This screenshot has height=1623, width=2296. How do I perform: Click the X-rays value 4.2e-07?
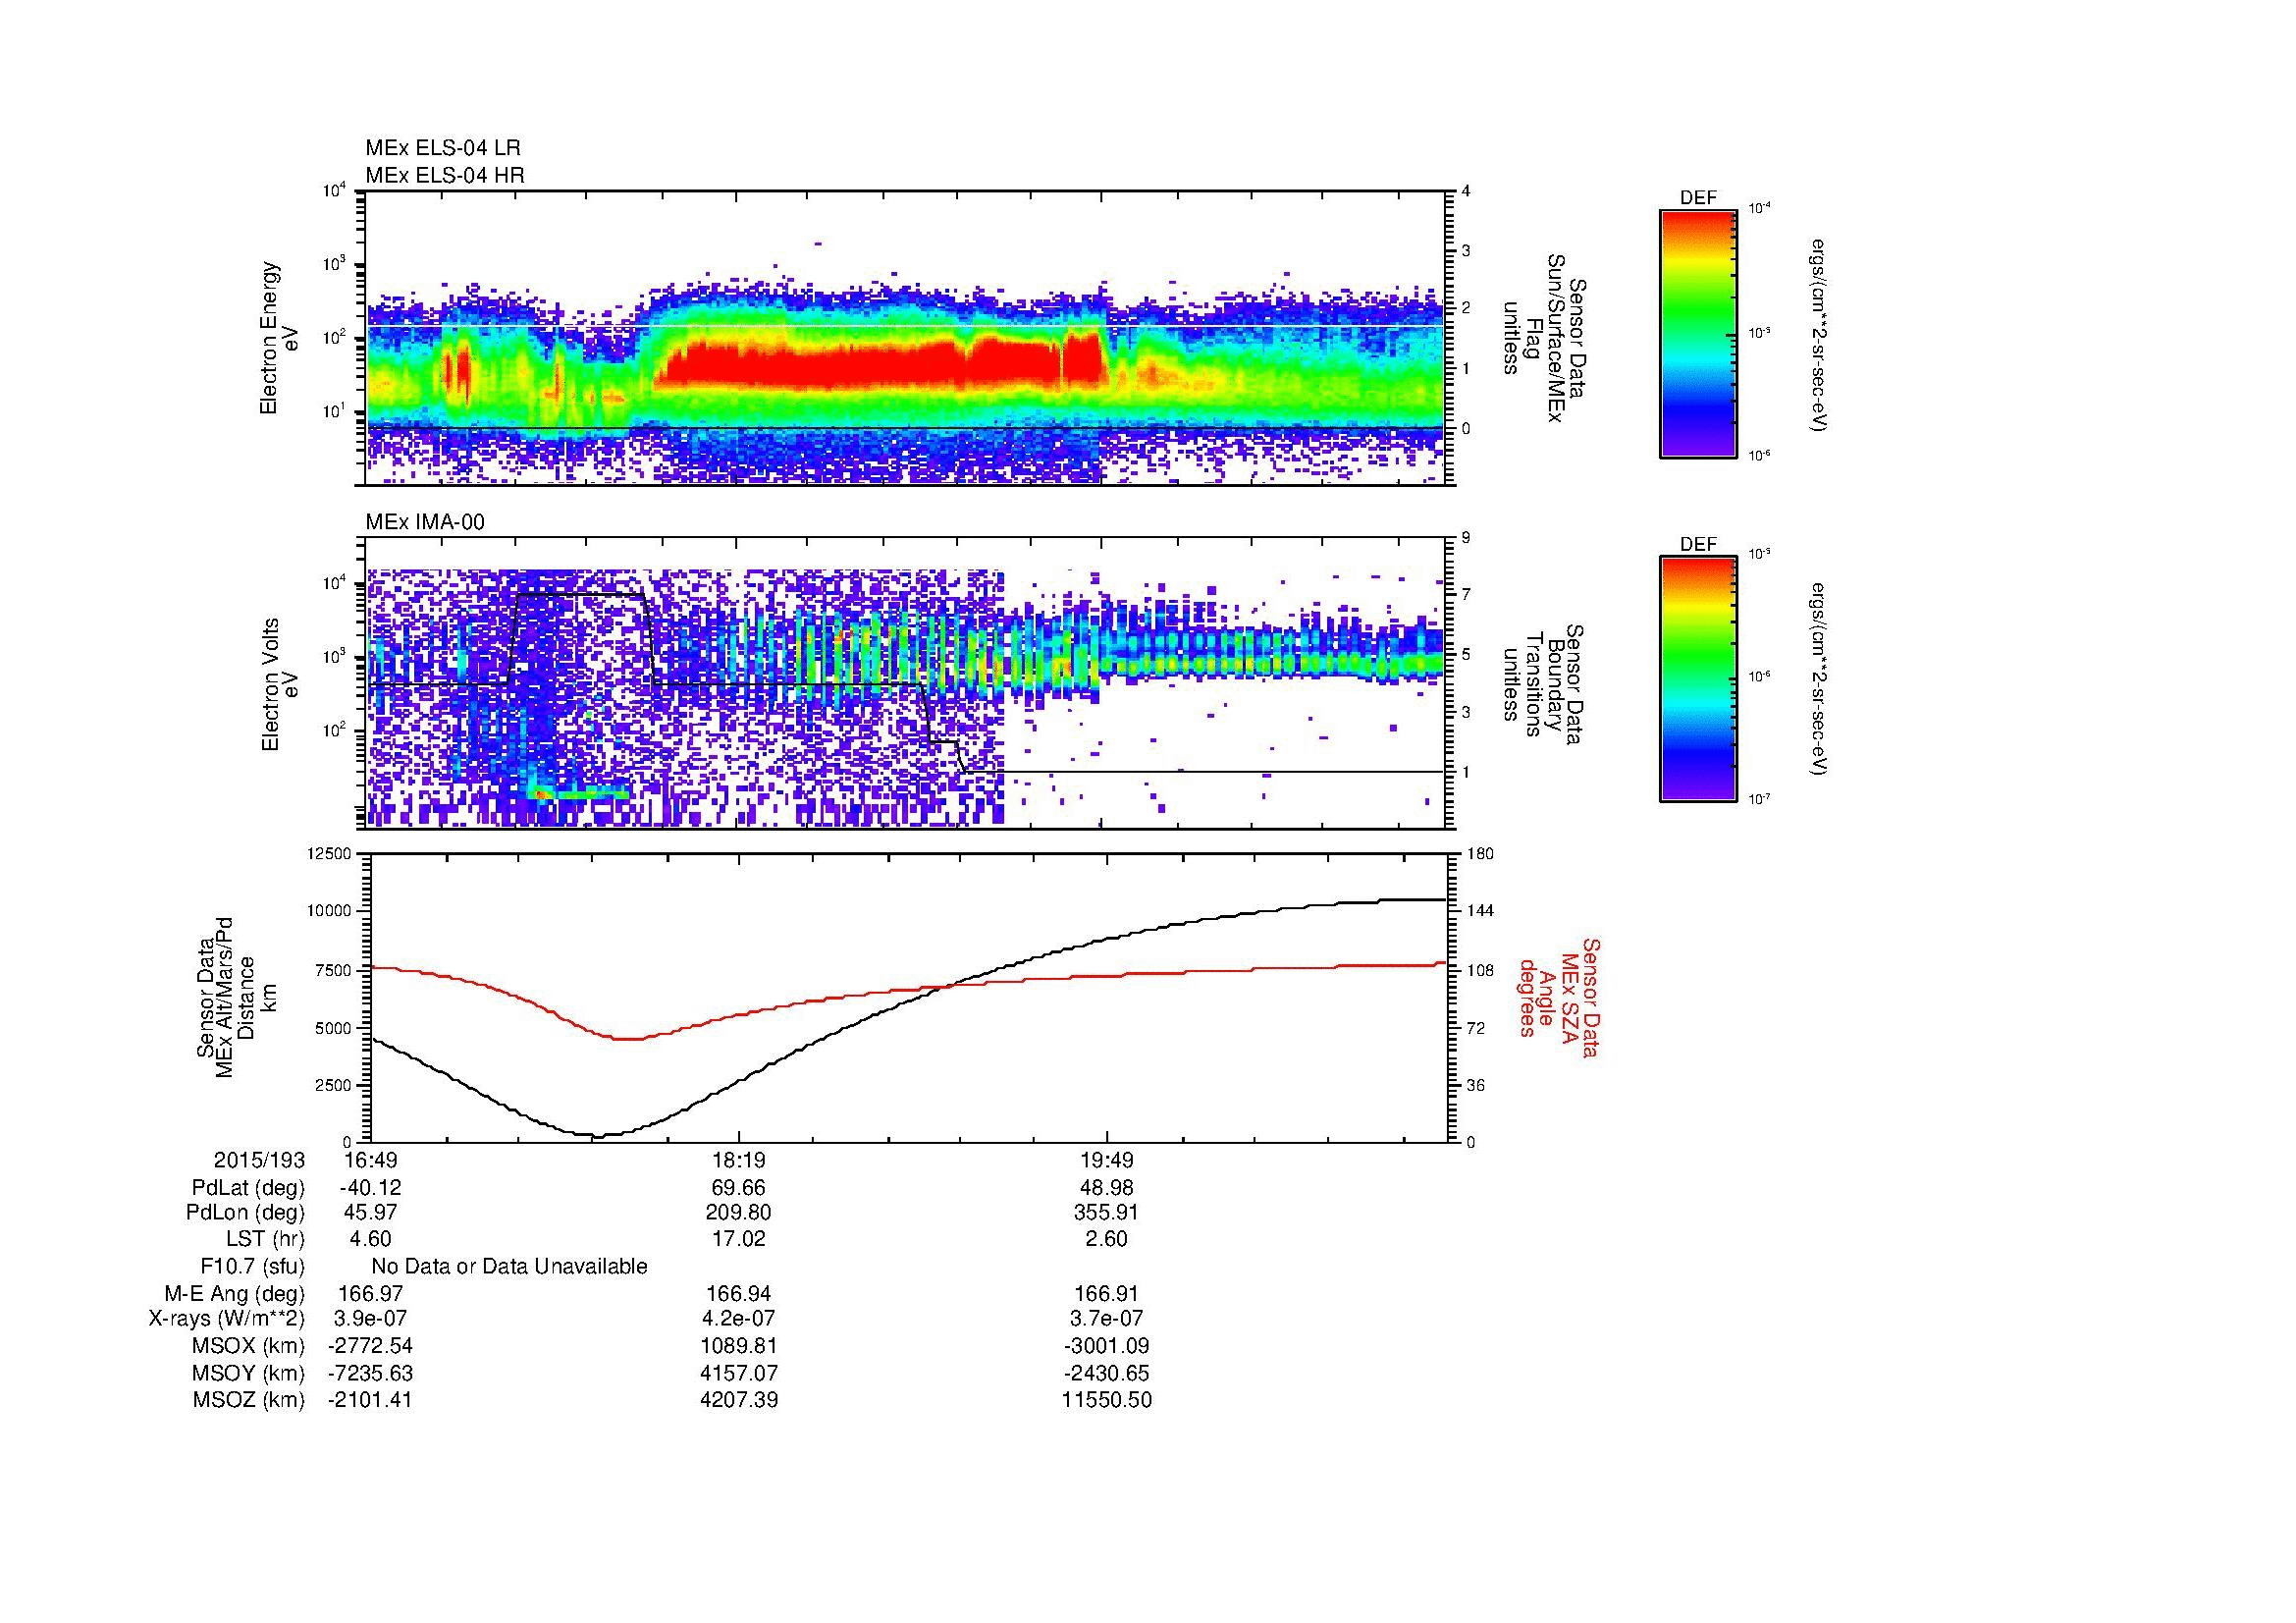click(x=738, y=1319)
